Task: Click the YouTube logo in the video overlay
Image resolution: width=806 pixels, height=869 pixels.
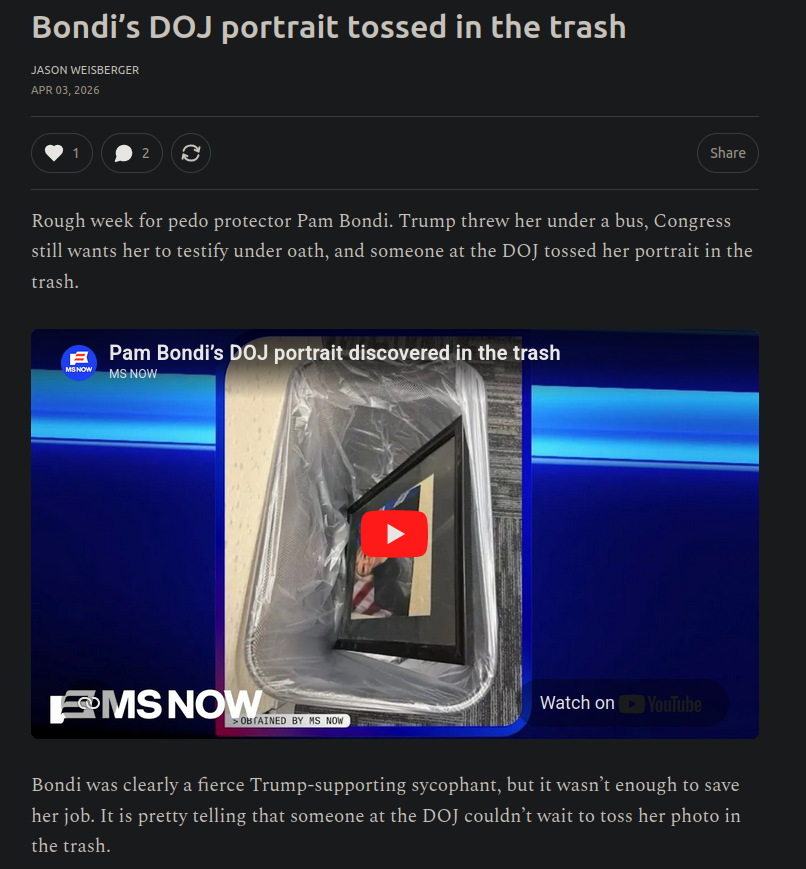Action: click(660, 704)
